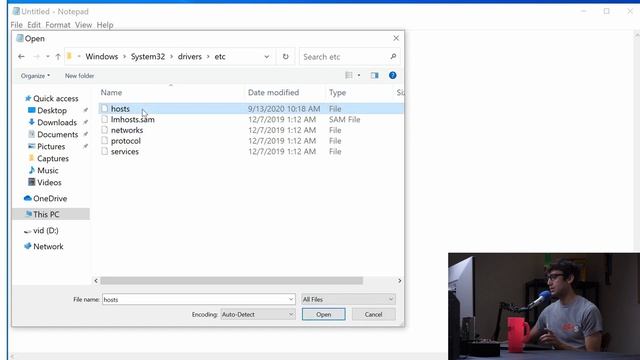Click the scroll left arrow in file list
The height and width of the screenshot is (360, 640).
pyautogui.click(x=96, y=280)
